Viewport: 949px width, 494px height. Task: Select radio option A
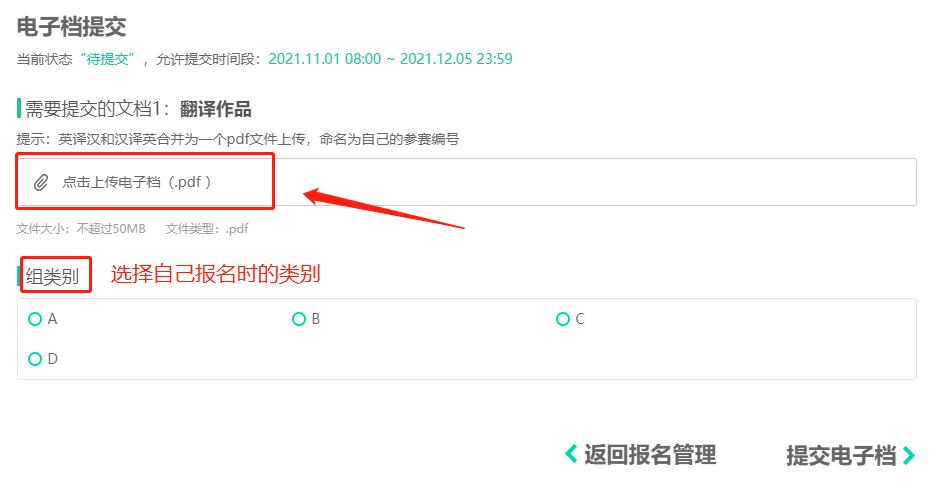tap(35, 319)
